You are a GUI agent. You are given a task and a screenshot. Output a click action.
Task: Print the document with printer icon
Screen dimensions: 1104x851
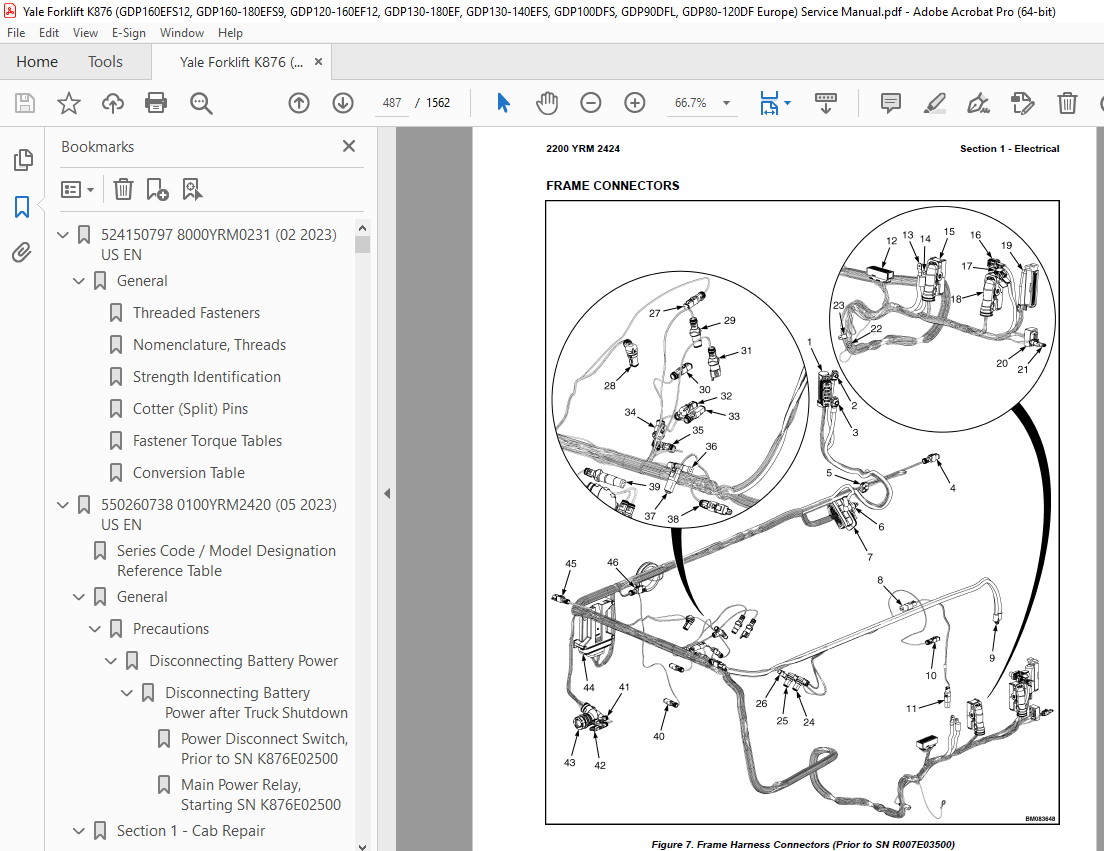[x=156, y=103]
